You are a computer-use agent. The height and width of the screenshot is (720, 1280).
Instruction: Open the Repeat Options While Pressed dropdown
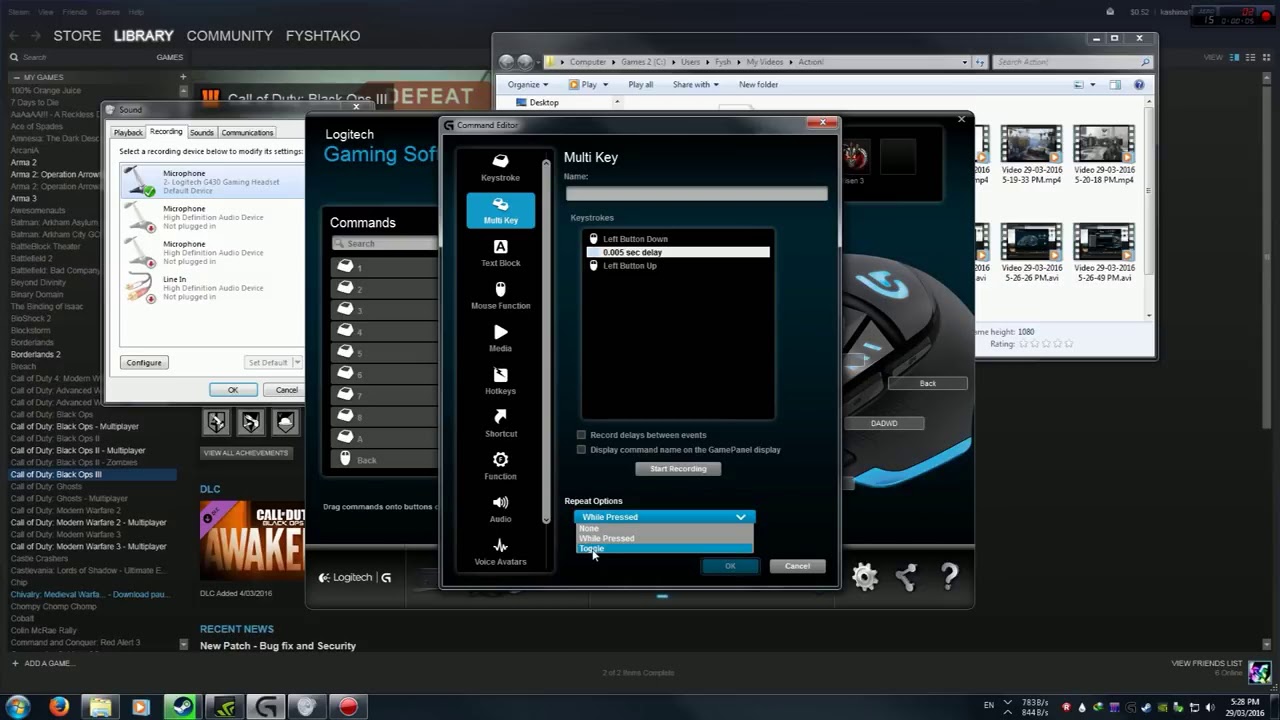(x=664, y=517)
